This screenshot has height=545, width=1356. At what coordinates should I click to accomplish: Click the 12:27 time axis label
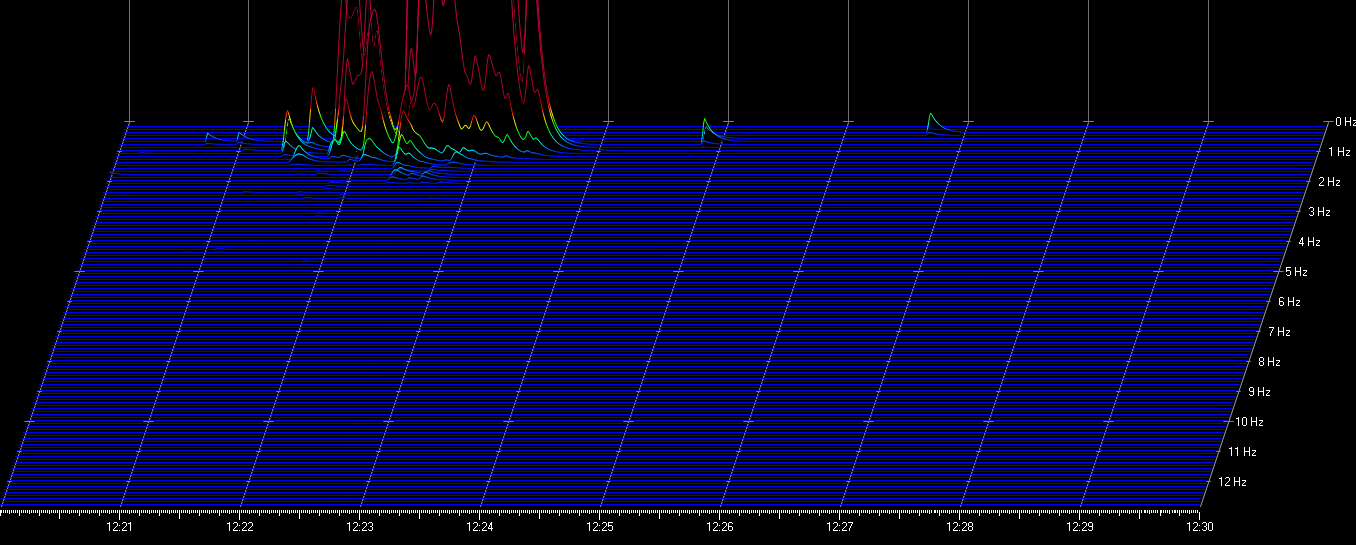click(840, 526)
